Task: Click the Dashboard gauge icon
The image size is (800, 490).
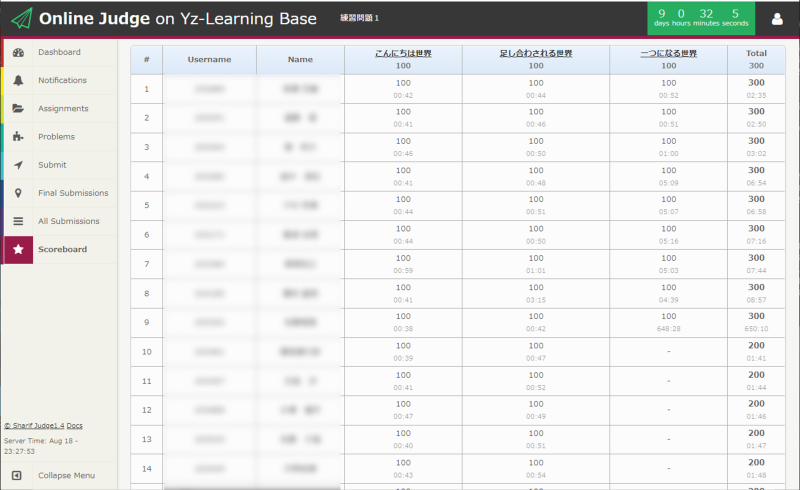Action: (18, 52)
